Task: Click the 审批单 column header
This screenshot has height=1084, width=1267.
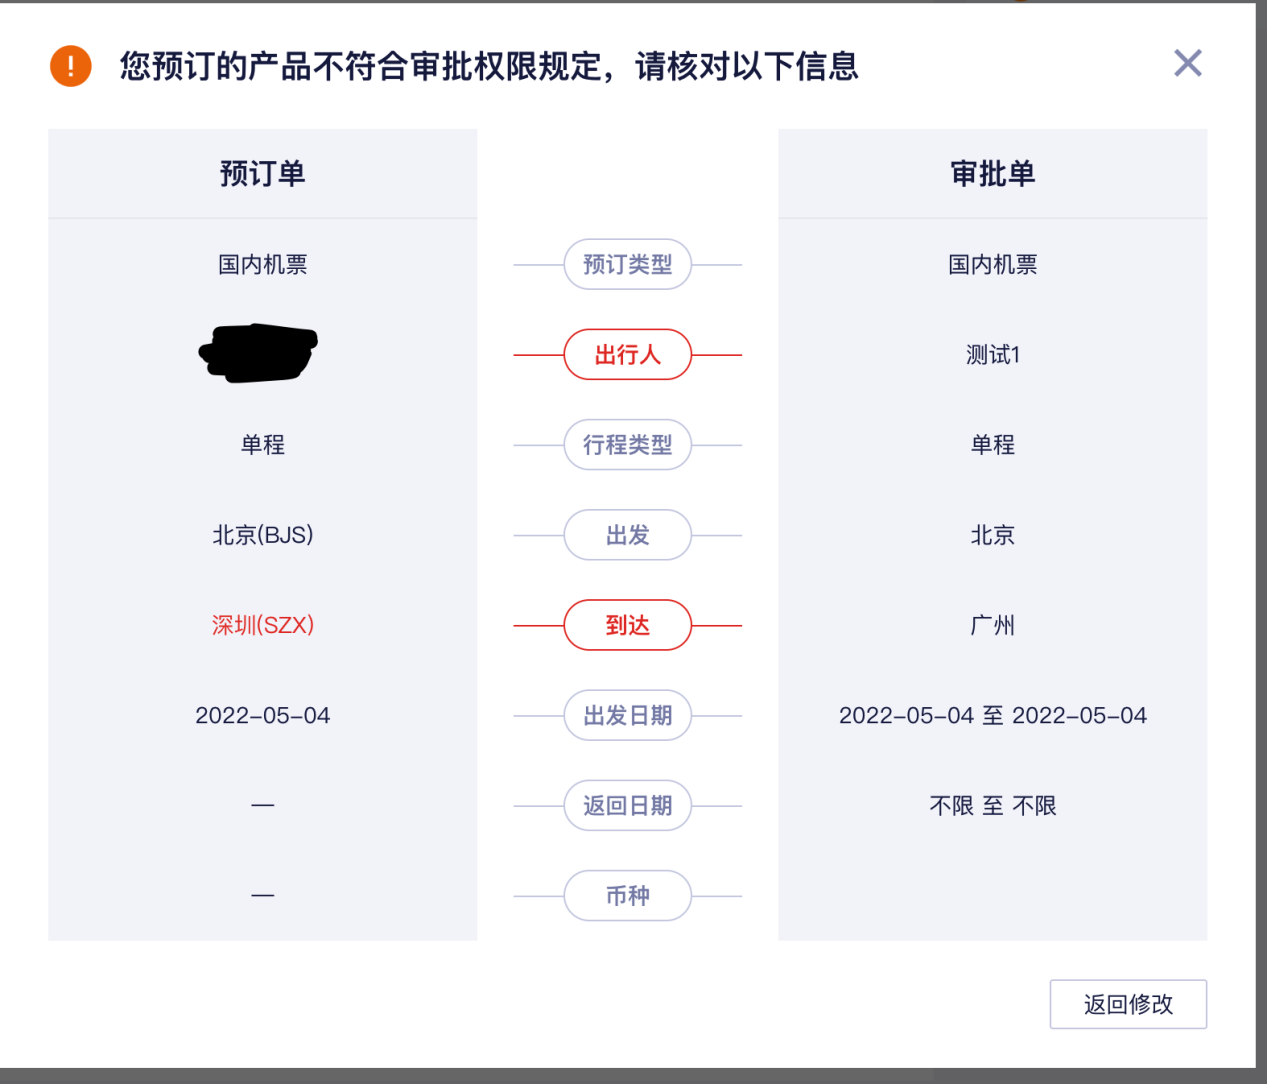Action: tap(992, 174)
